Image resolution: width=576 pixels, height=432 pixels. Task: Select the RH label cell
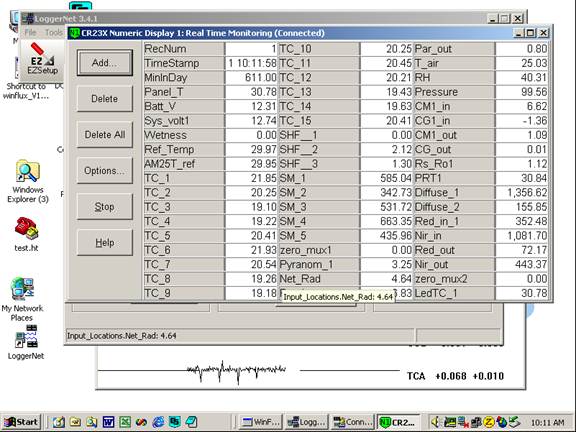[454, 78]
